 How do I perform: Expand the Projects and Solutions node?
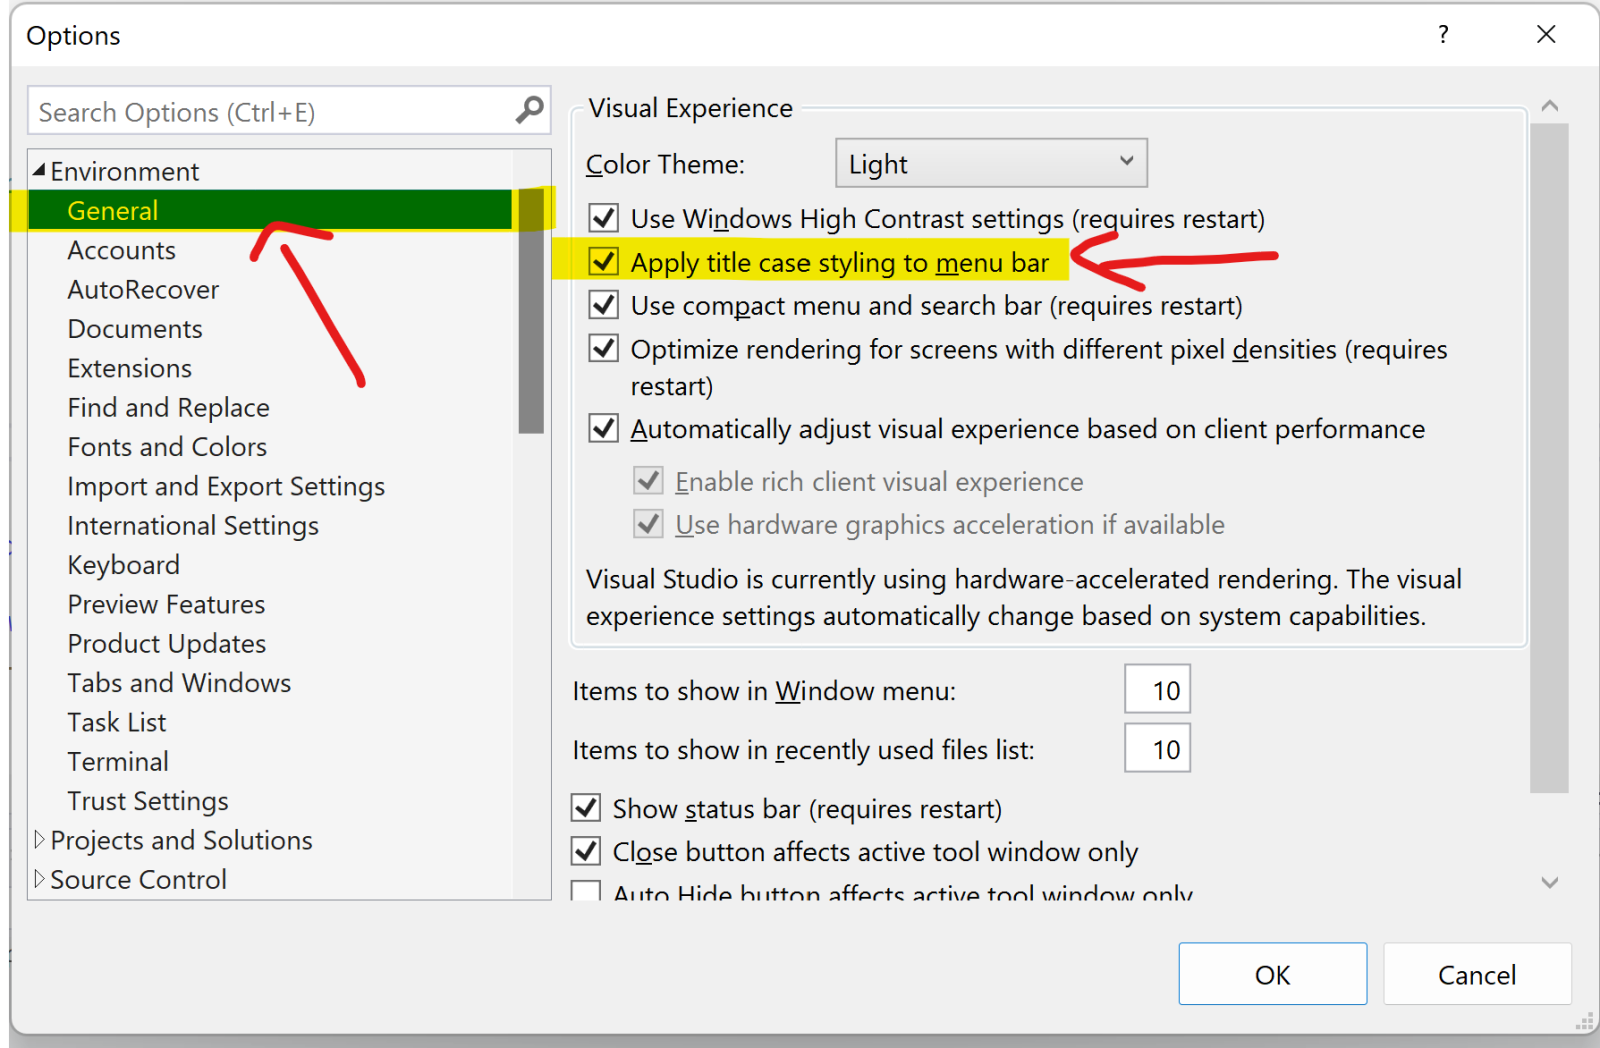40,839
